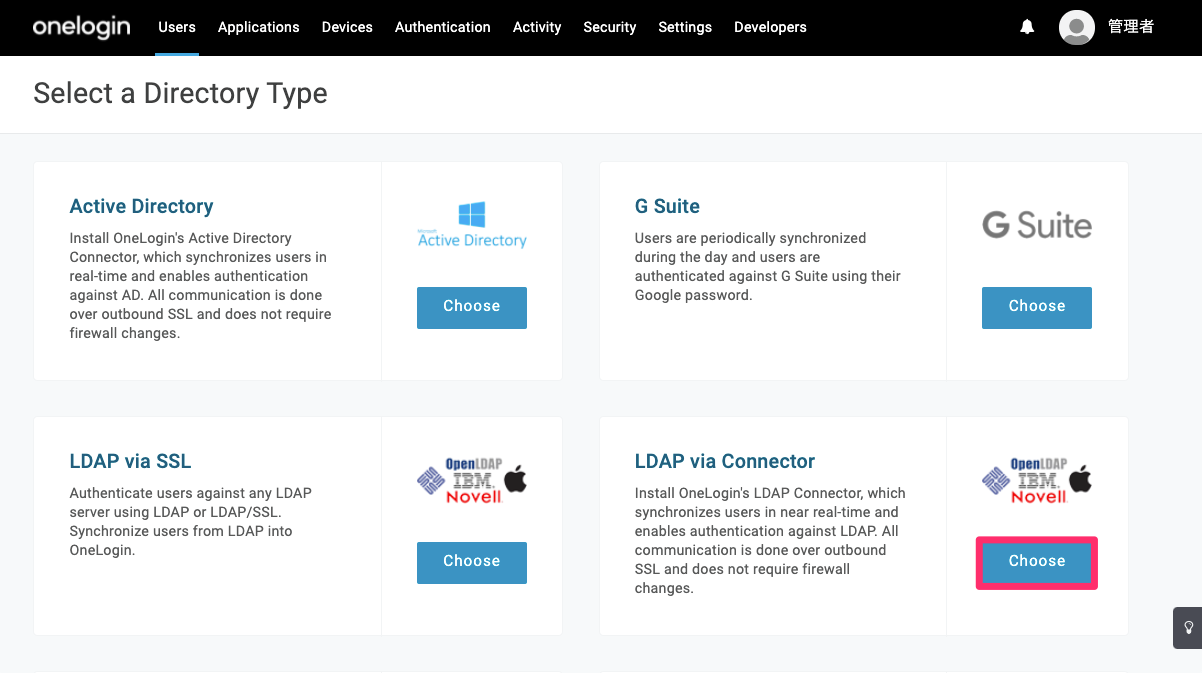Open the Security menu

tap(610, 27)
